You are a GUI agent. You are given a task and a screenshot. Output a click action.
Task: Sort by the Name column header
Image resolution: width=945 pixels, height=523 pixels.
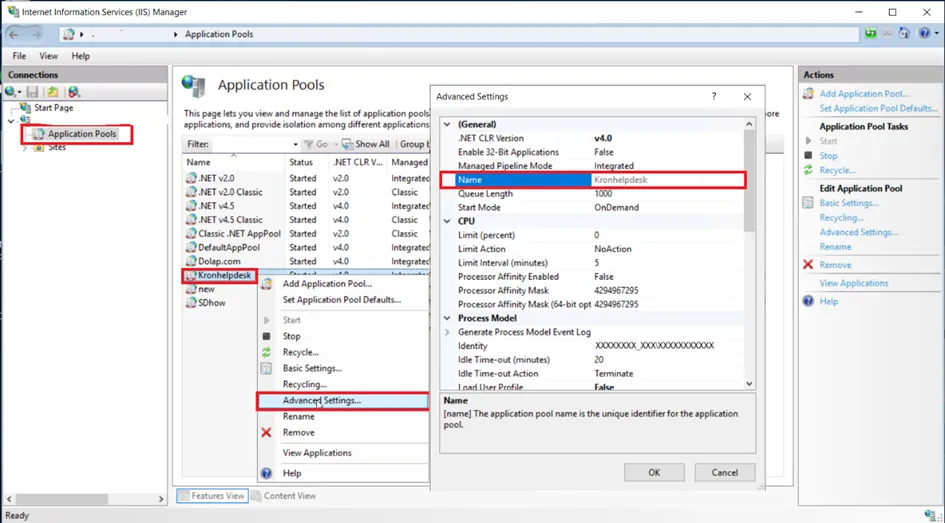point(198,162)
